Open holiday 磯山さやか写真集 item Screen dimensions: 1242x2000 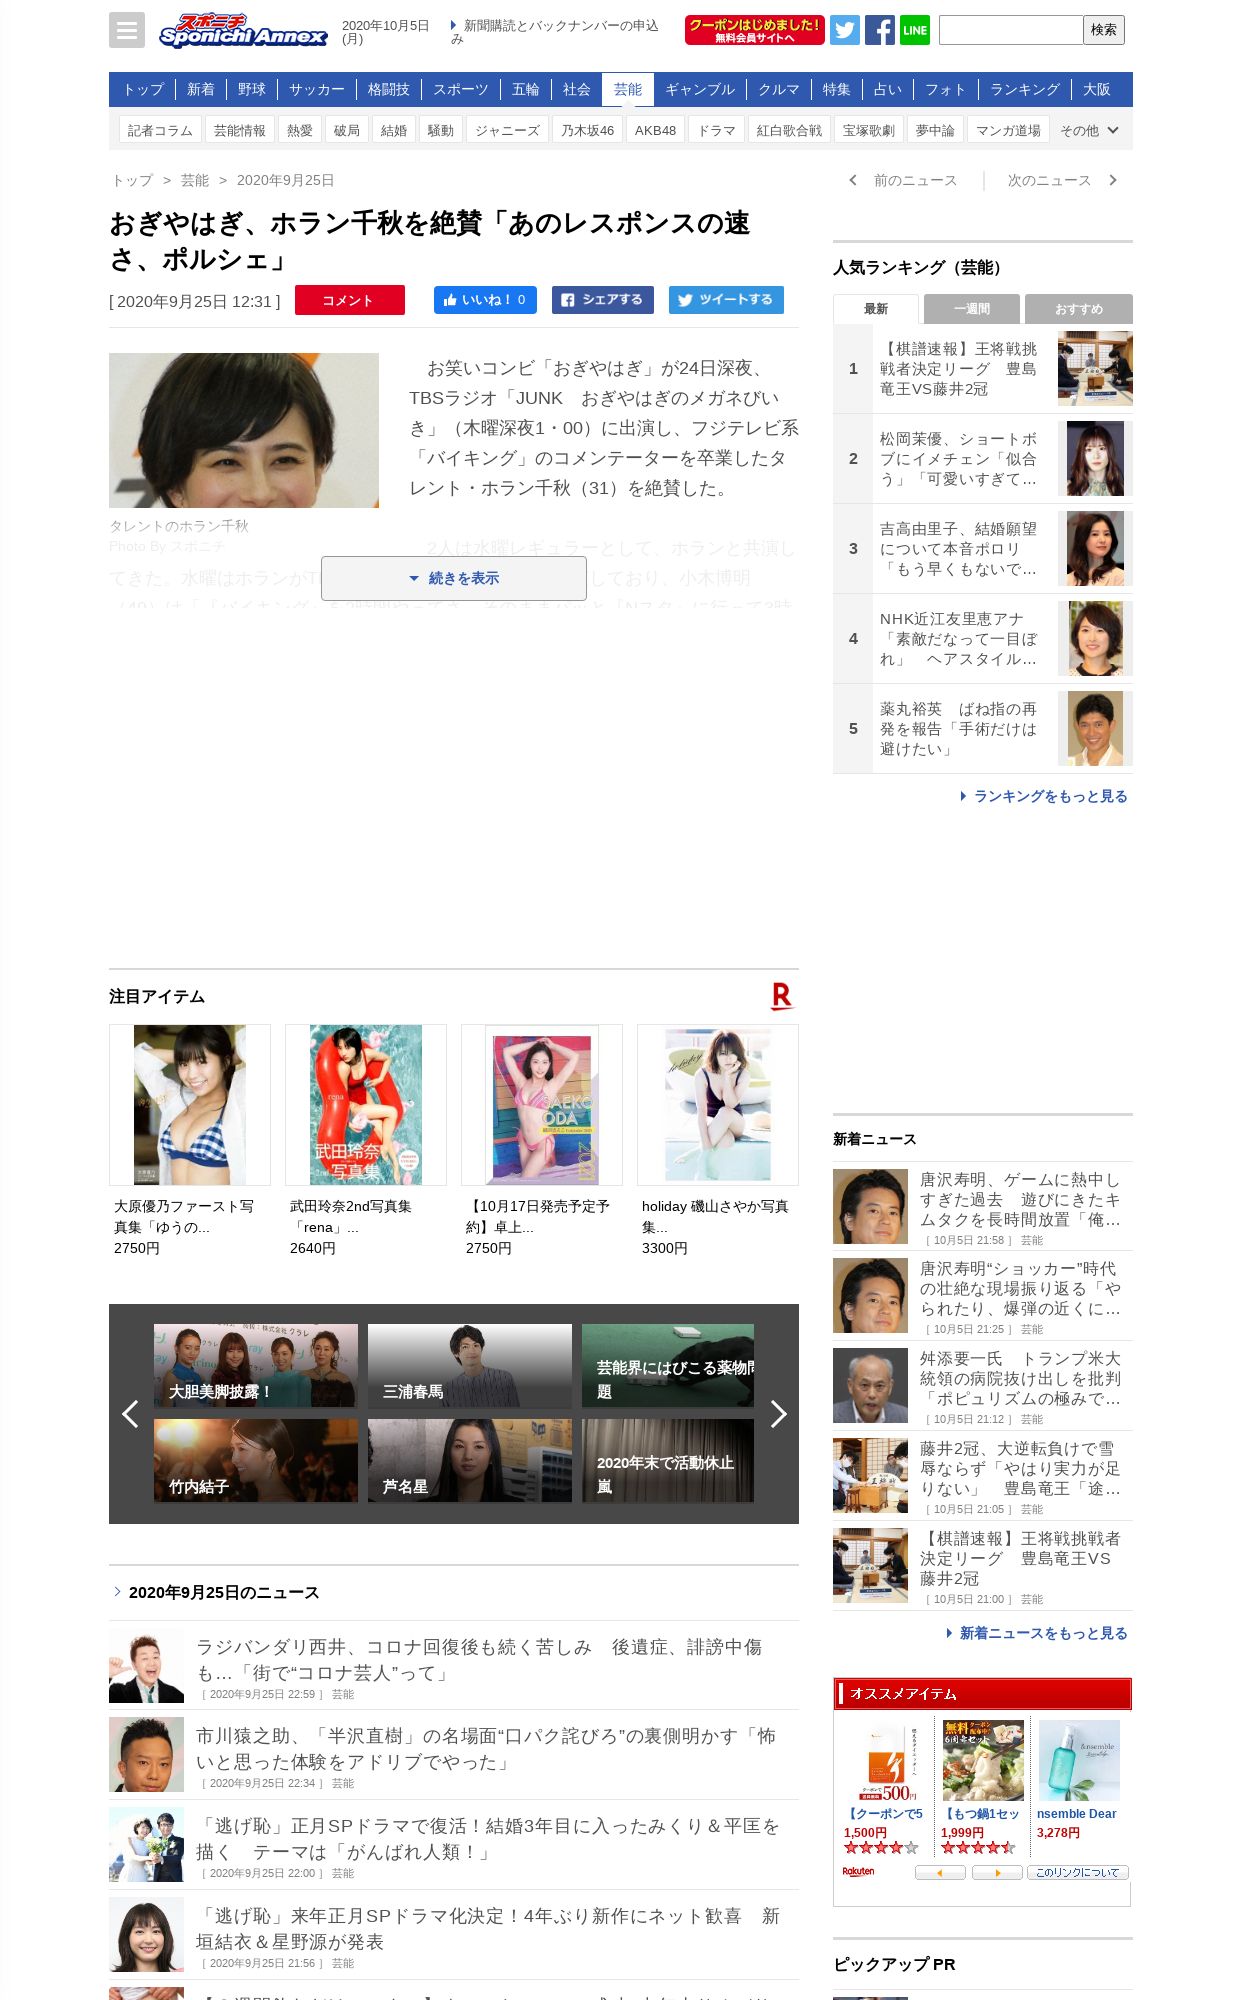point(718,1140)
